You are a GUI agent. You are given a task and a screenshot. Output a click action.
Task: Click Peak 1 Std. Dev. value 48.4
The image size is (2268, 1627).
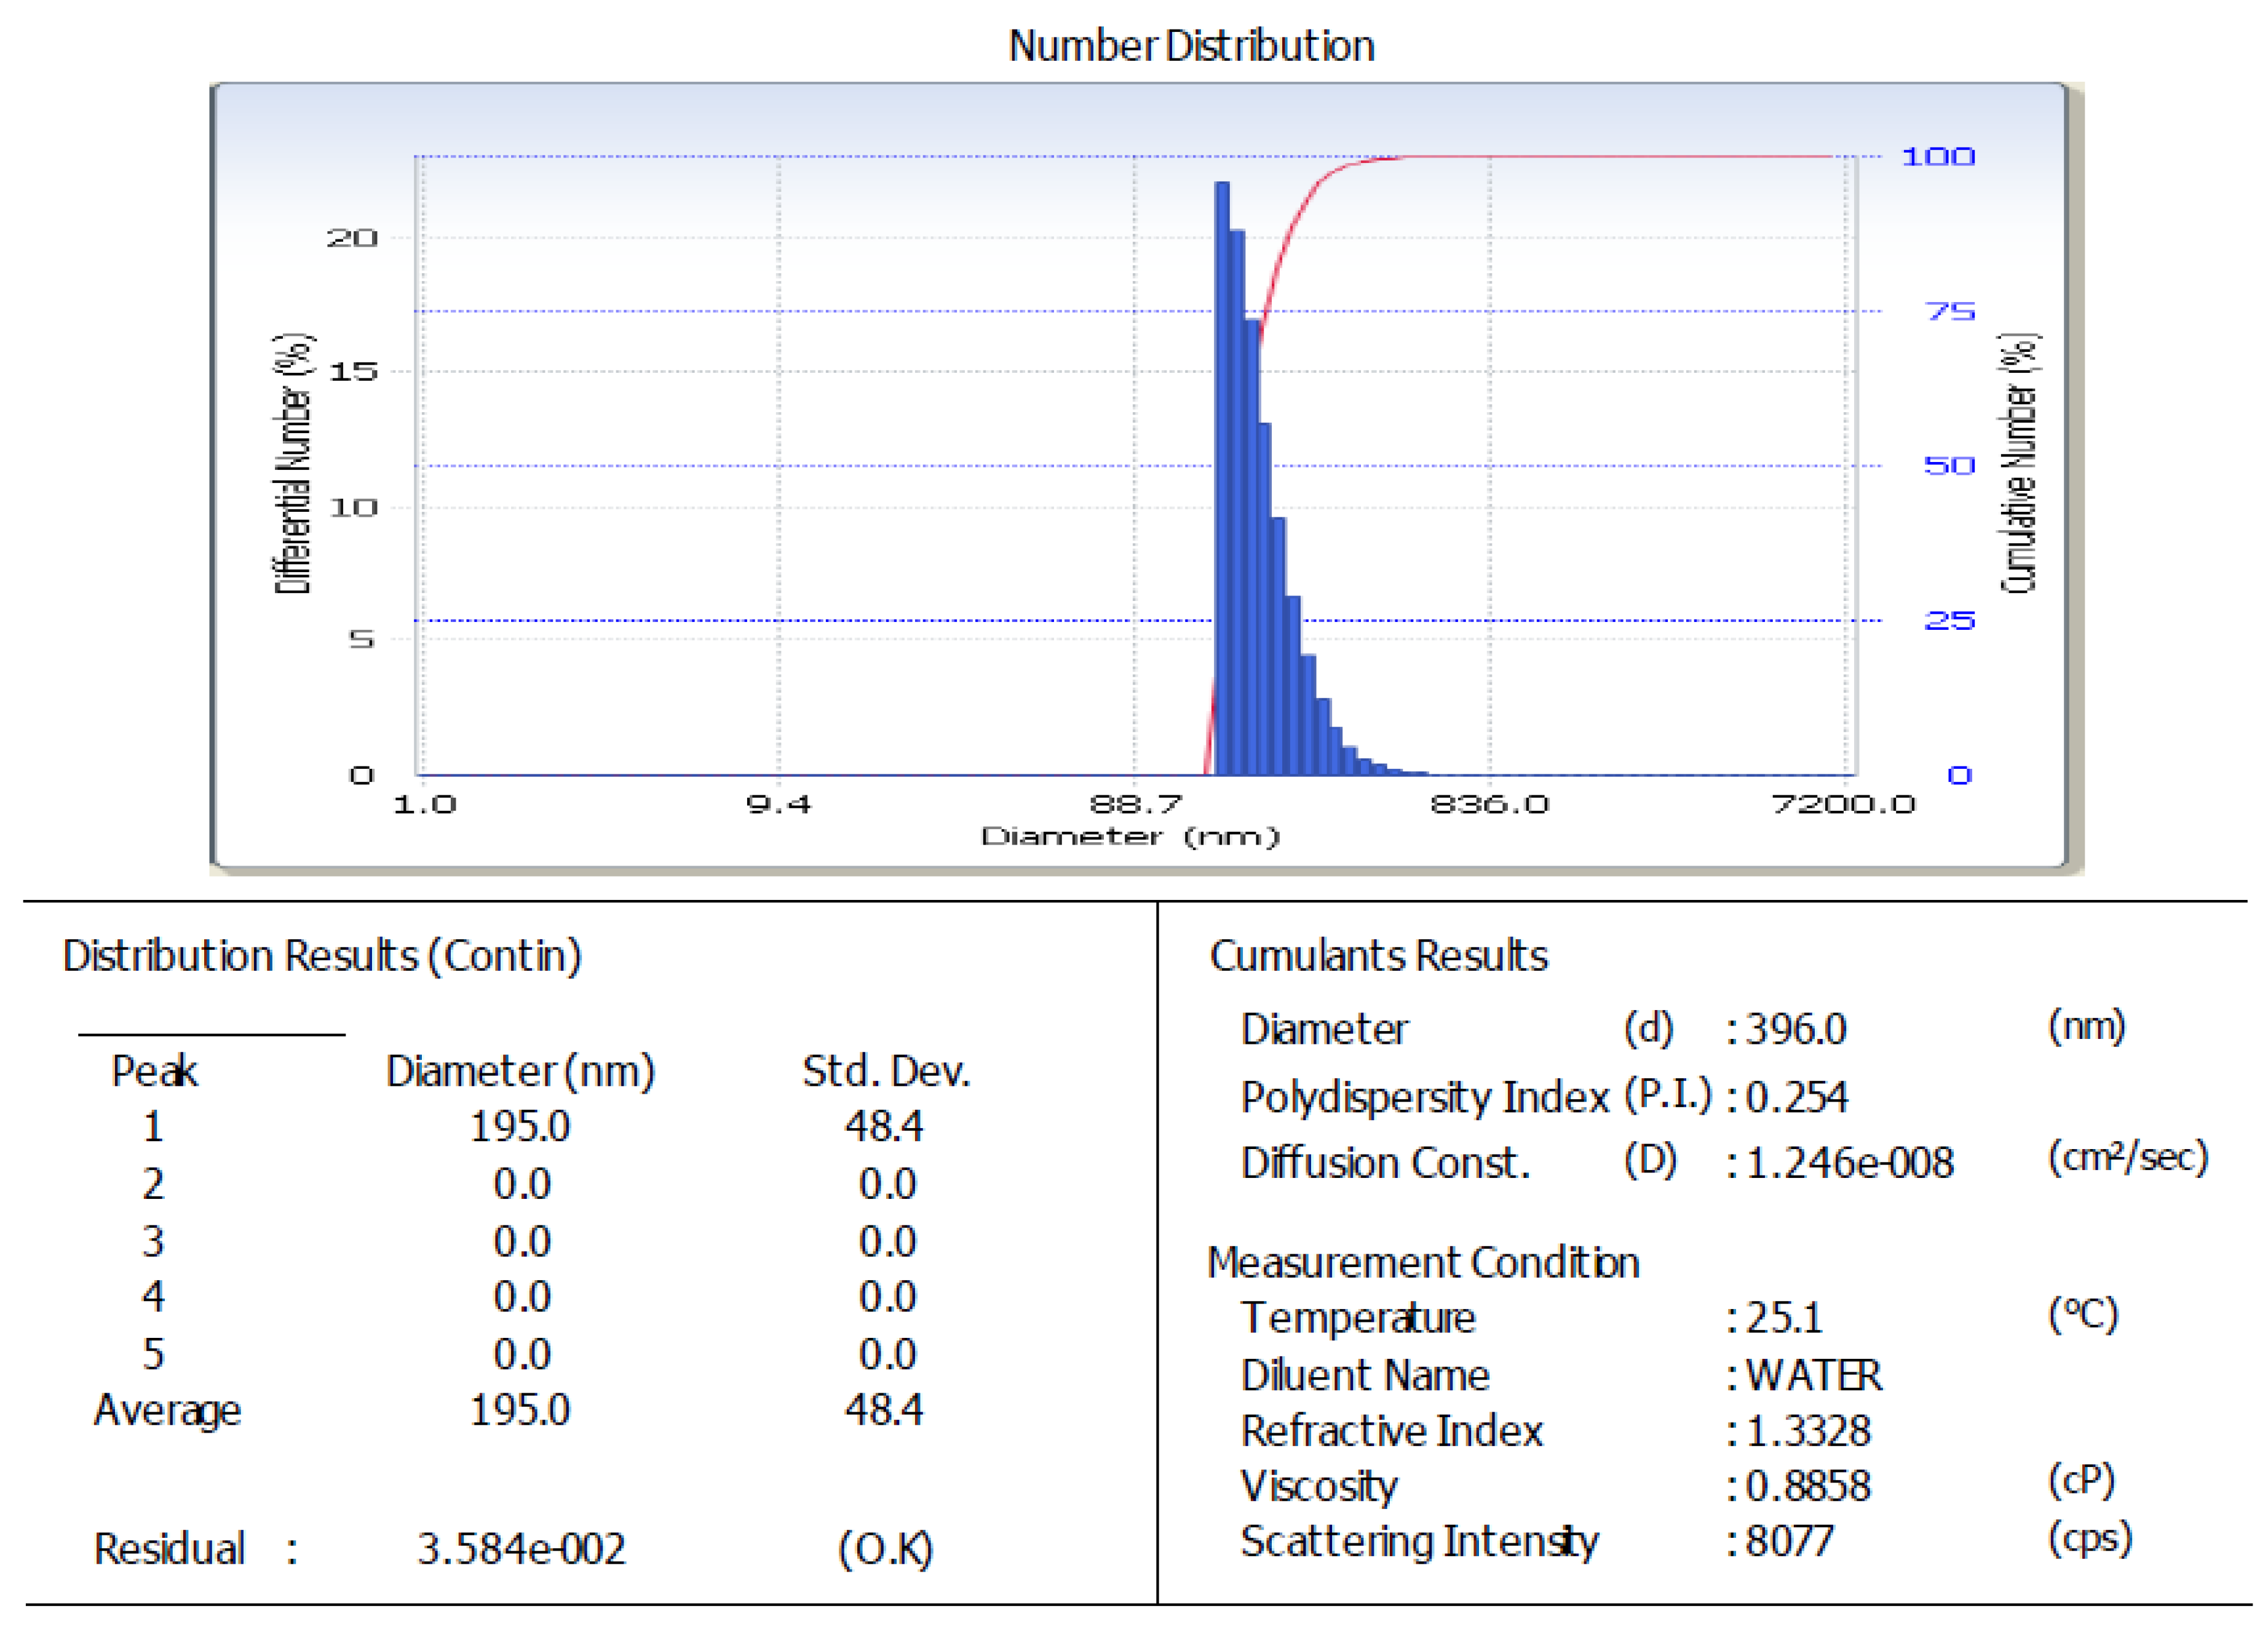pyautogui.click(x=884, y=1127)
